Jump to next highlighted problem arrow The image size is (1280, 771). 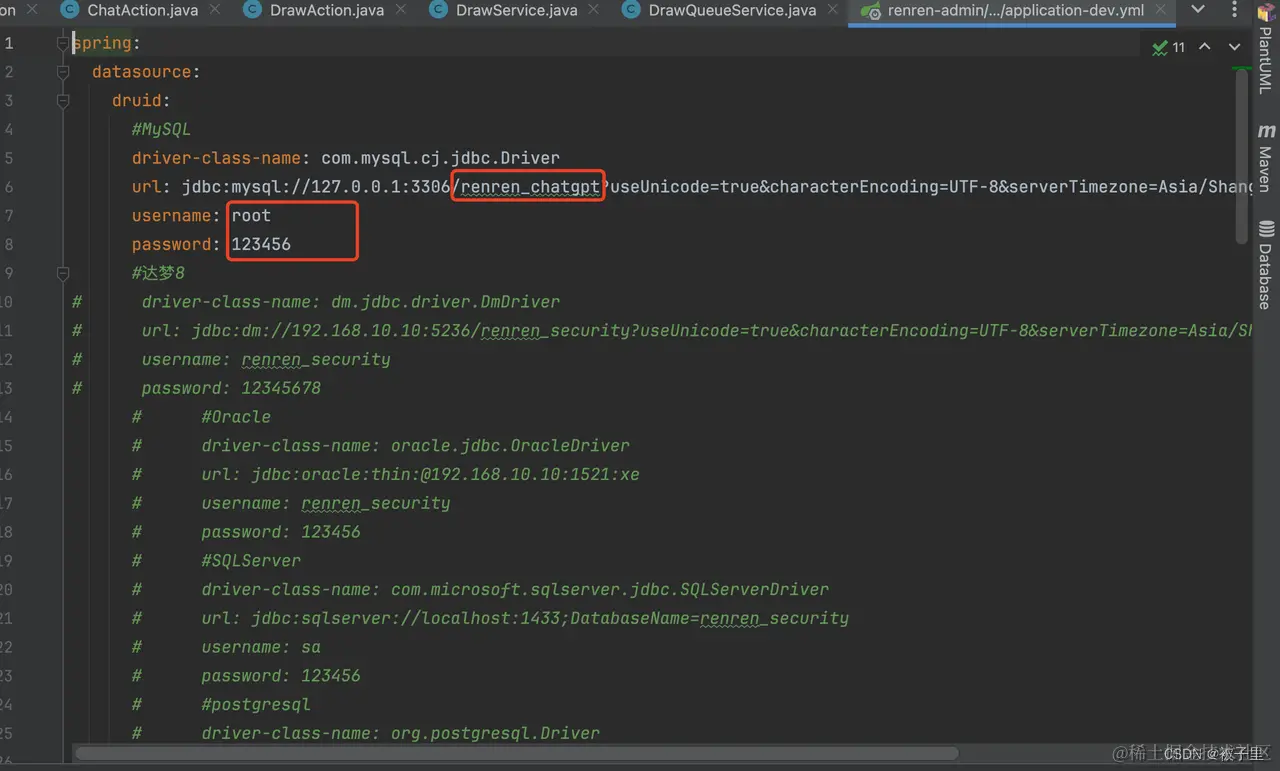[x=1234, y=47]
